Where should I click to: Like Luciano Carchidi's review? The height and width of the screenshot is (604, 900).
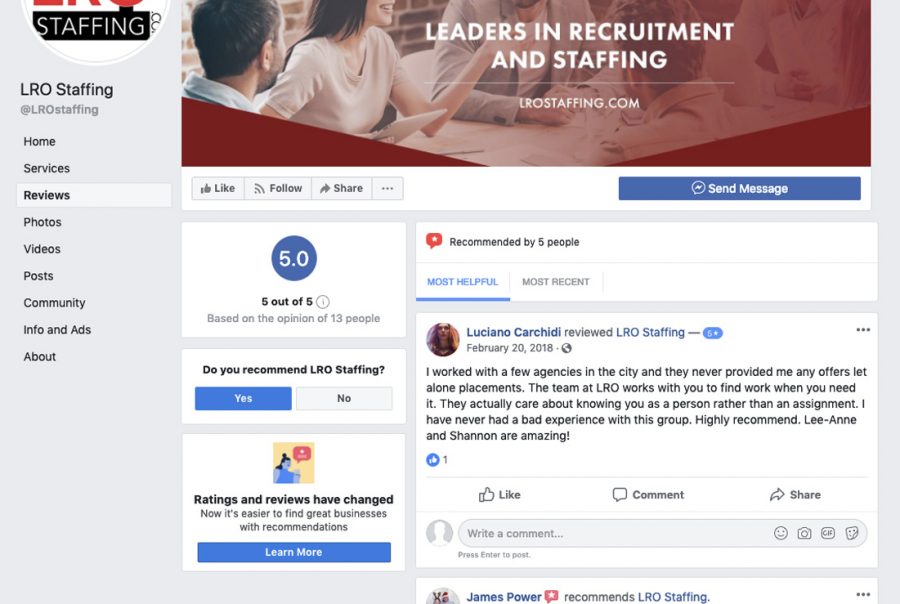[x=499, y=494]
